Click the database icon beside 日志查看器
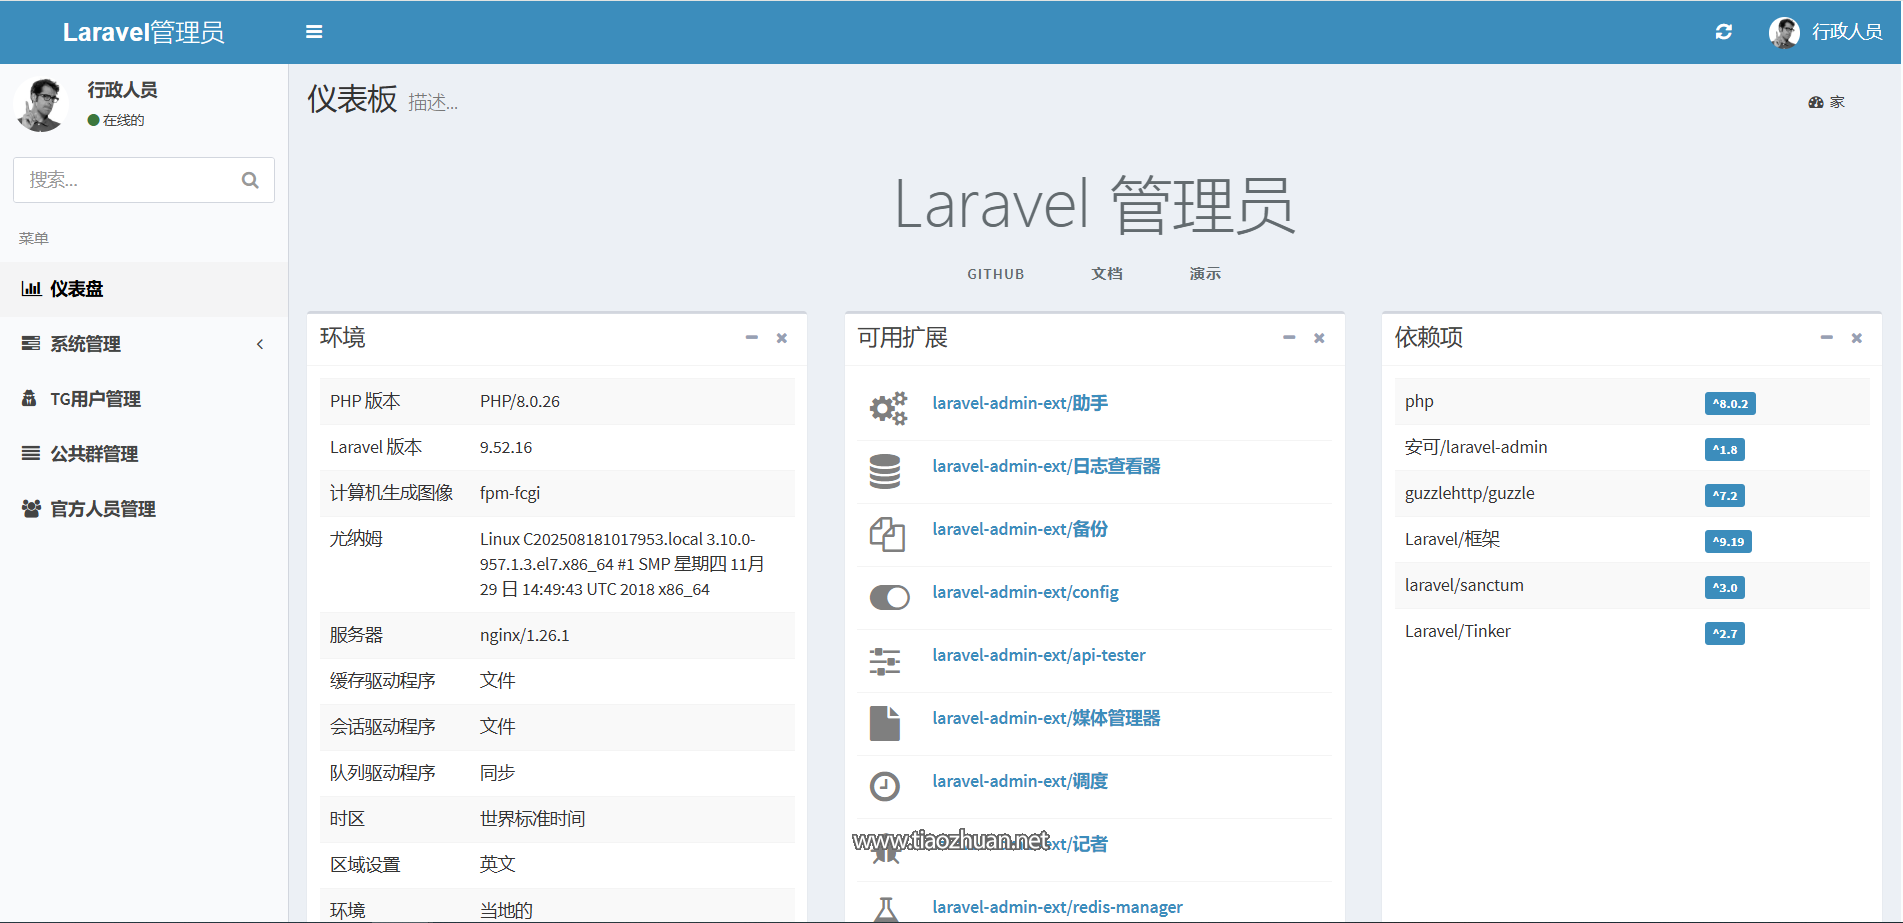Viewport: 1903px width, 923px height. point(885,471)
